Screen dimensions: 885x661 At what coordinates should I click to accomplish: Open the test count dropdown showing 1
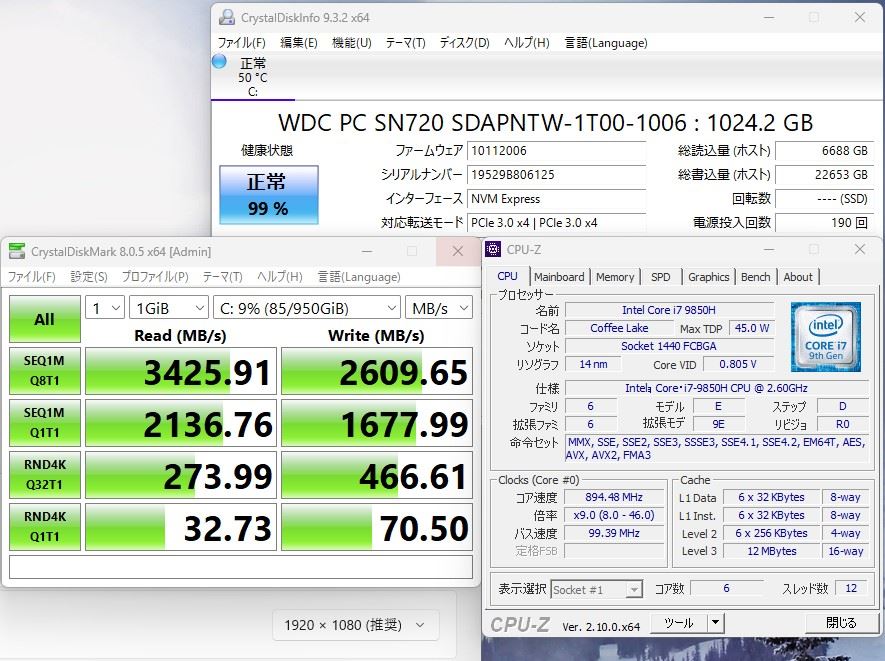tap(105, 308)
